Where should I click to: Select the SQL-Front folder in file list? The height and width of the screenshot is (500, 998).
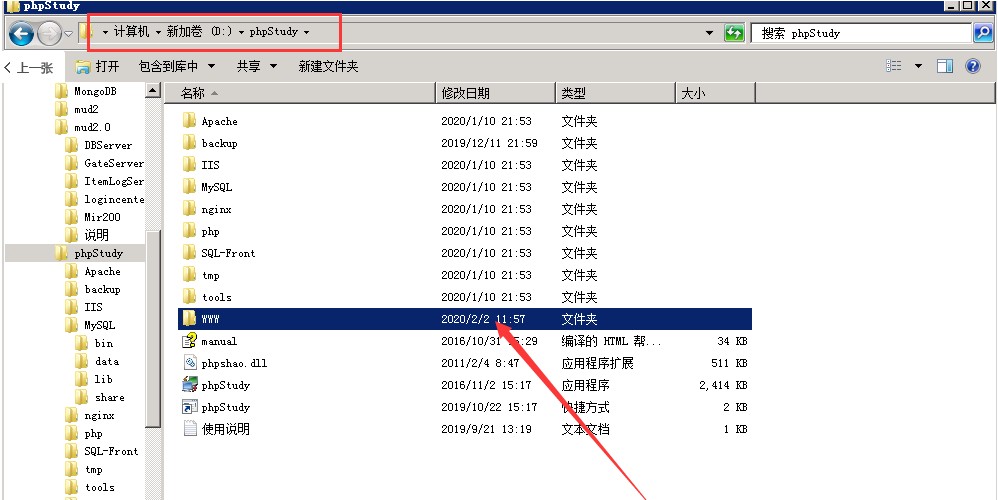point(228,253)
